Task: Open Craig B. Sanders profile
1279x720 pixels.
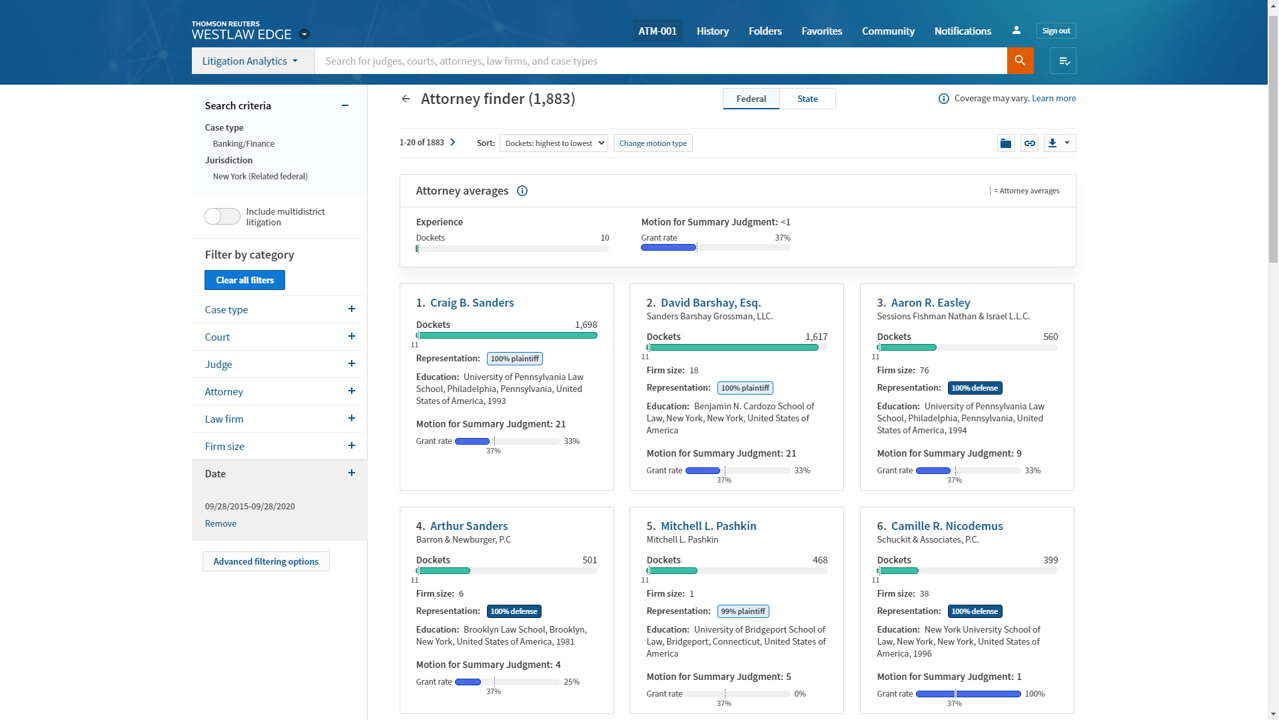Action: [472, 303]
